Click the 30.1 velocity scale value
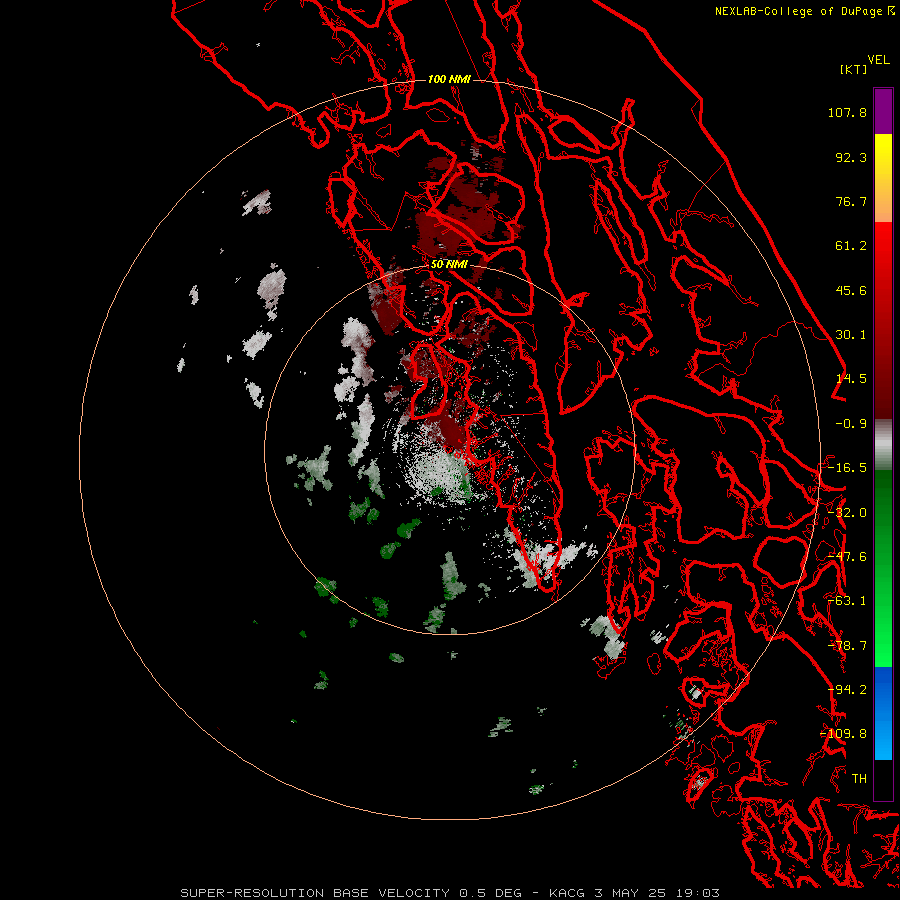900x900 pixels. 851,335
